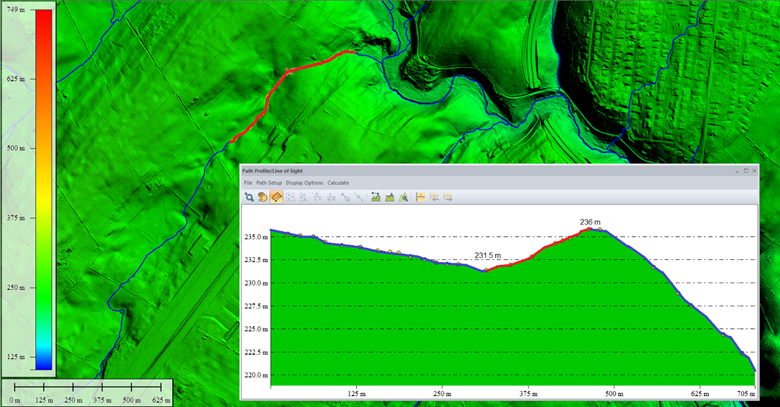Click the orange left-arrow toolbar icon
The width and height of the screenshot is (780, 407).
pyautogui.click(x=435, y=197)
